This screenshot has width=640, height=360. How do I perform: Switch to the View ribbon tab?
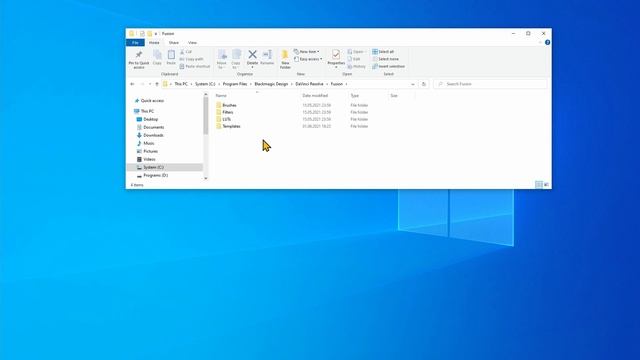(192, 42)
